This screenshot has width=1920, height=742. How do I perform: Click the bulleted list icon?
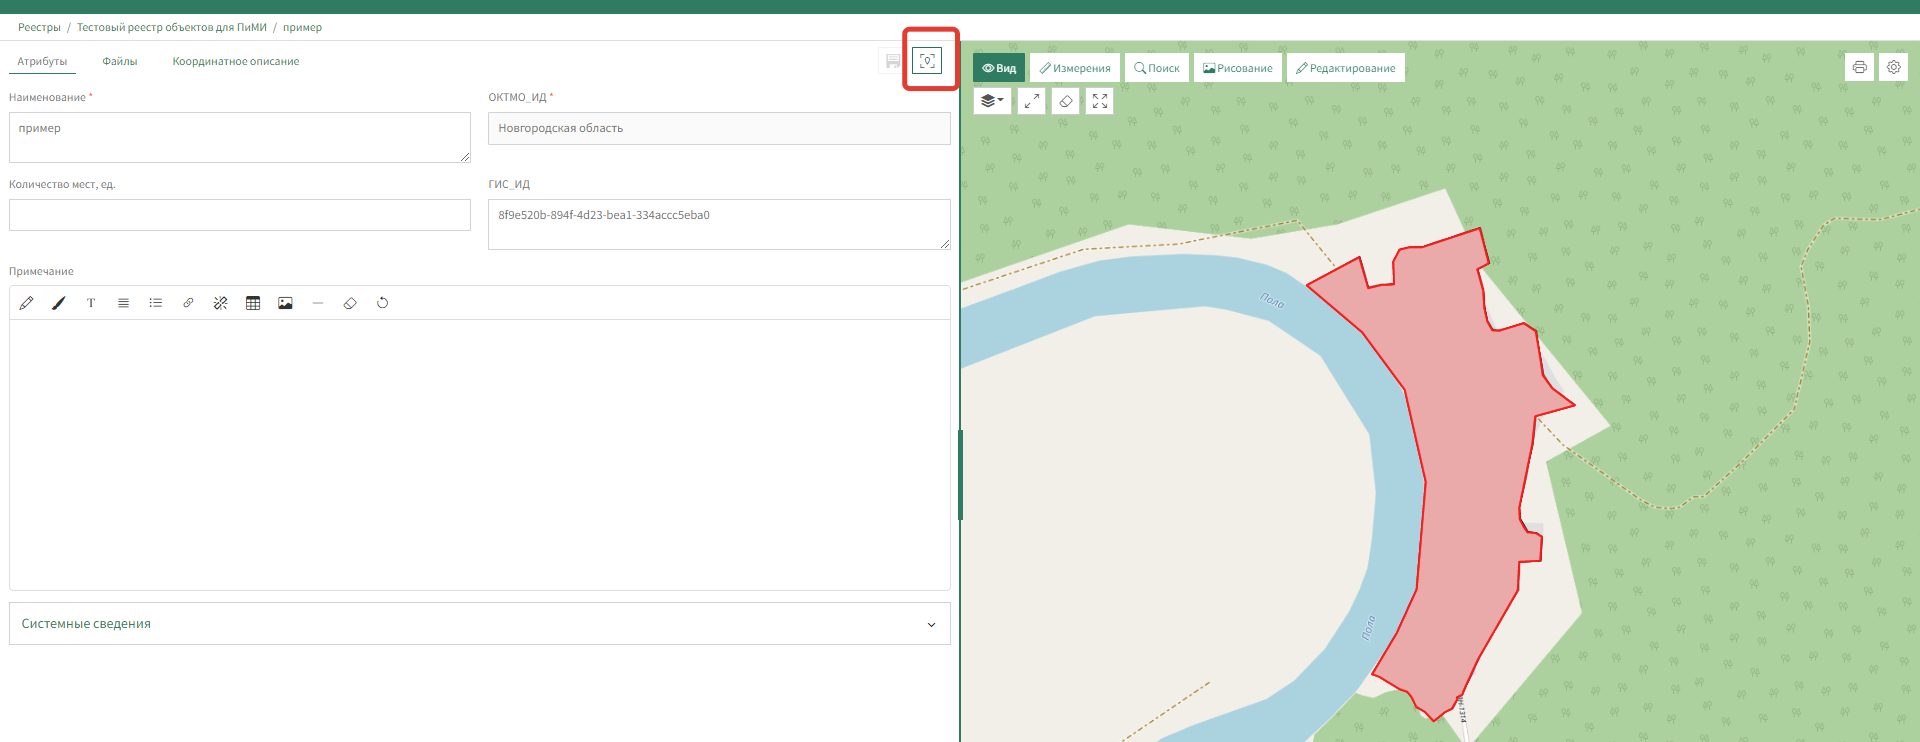tap(156, 303)
